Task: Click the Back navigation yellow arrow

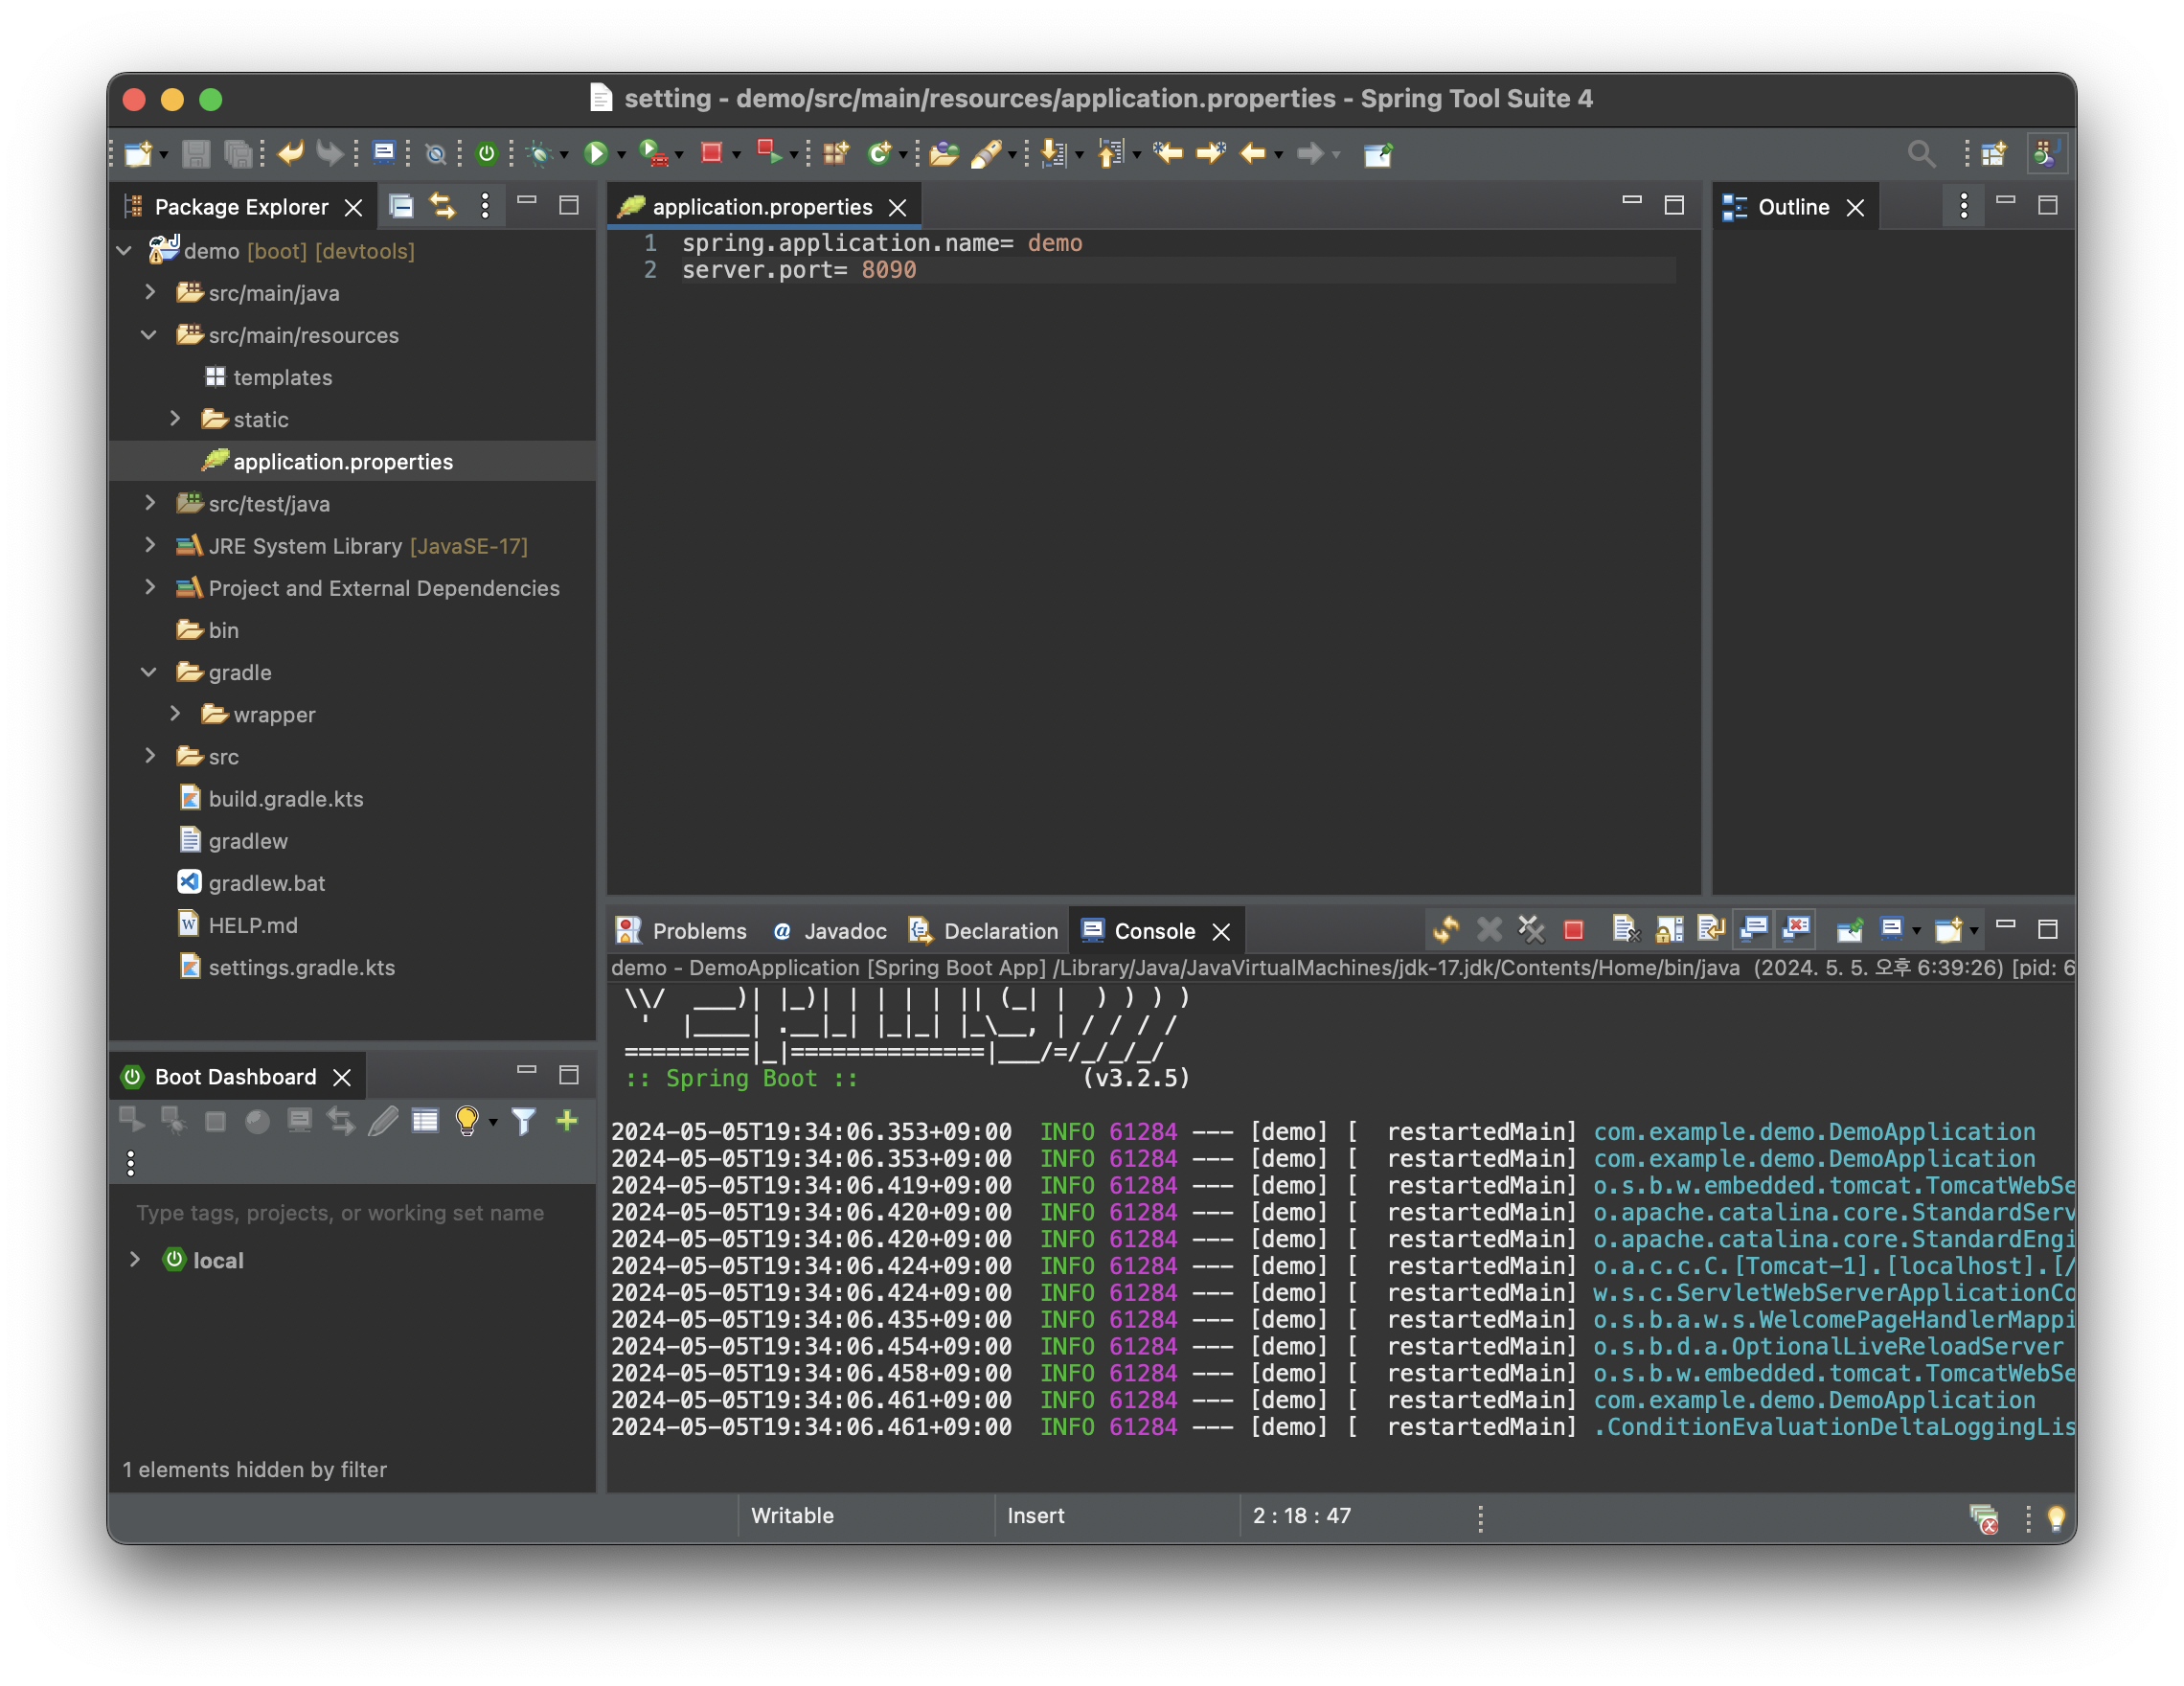Action: click(x=1252, y=154)
